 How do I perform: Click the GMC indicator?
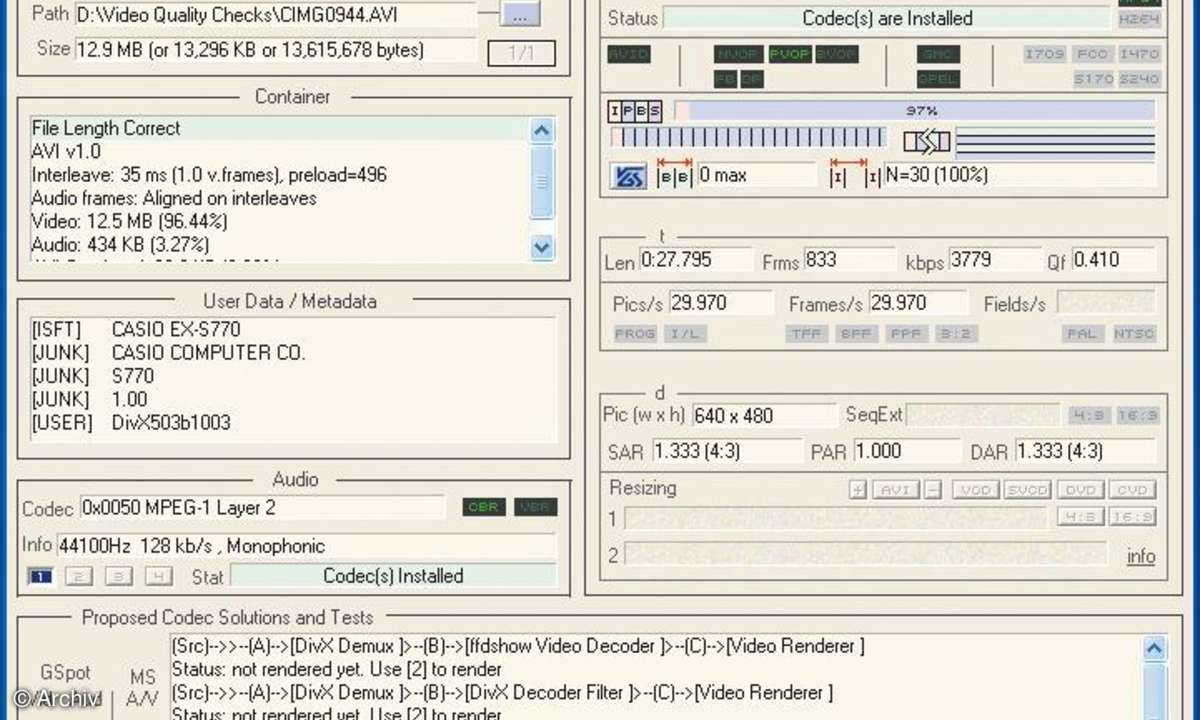(x=938, y=54)
